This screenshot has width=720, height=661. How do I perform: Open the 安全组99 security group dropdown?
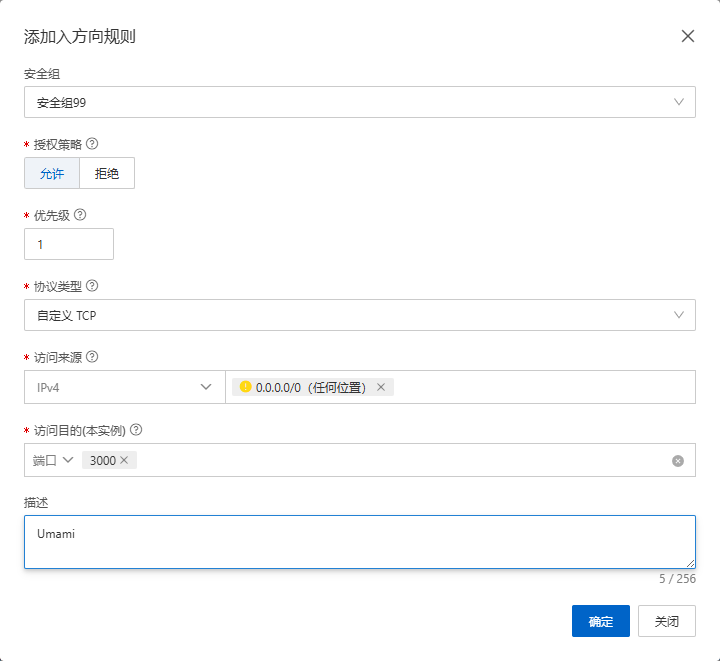click(x=360, y=102)
